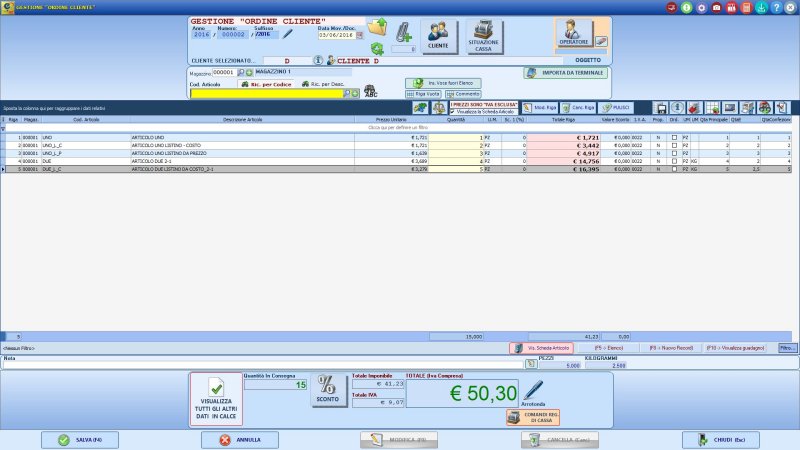Click total cell € 14,756

[563, 161]
